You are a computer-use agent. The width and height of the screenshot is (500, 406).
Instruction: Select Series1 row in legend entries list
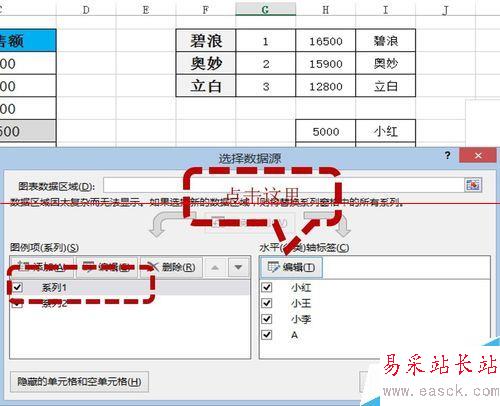coord(130,287)
